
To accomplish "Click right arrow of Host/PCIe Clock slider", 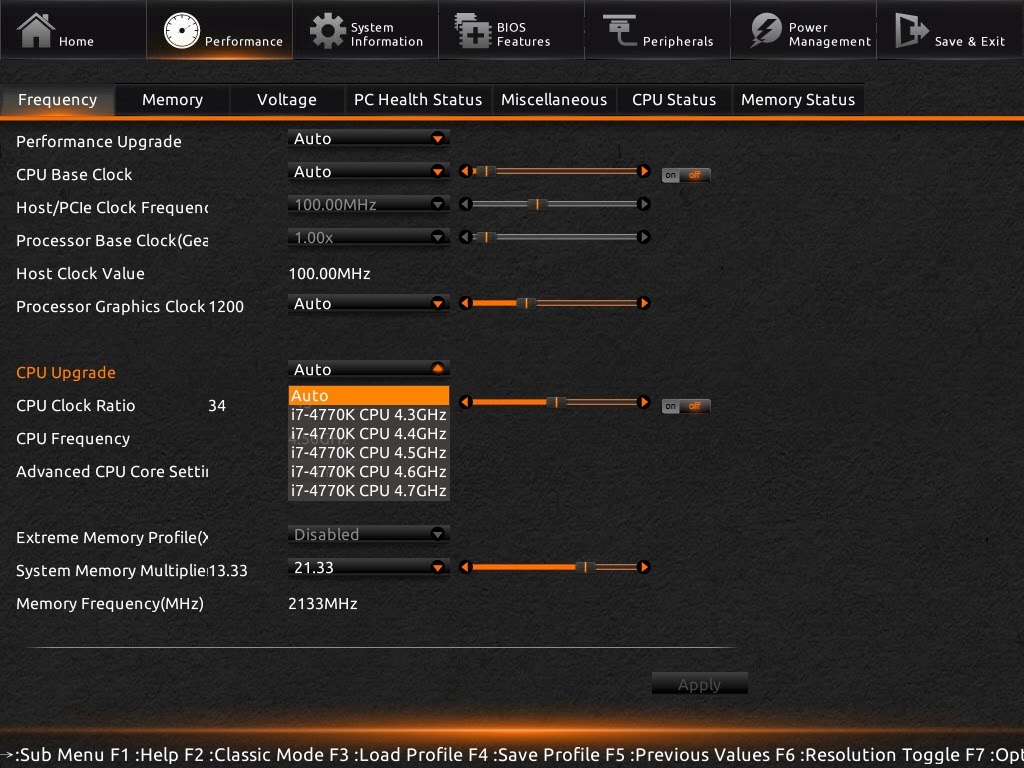I will click(x=643, y=204).
